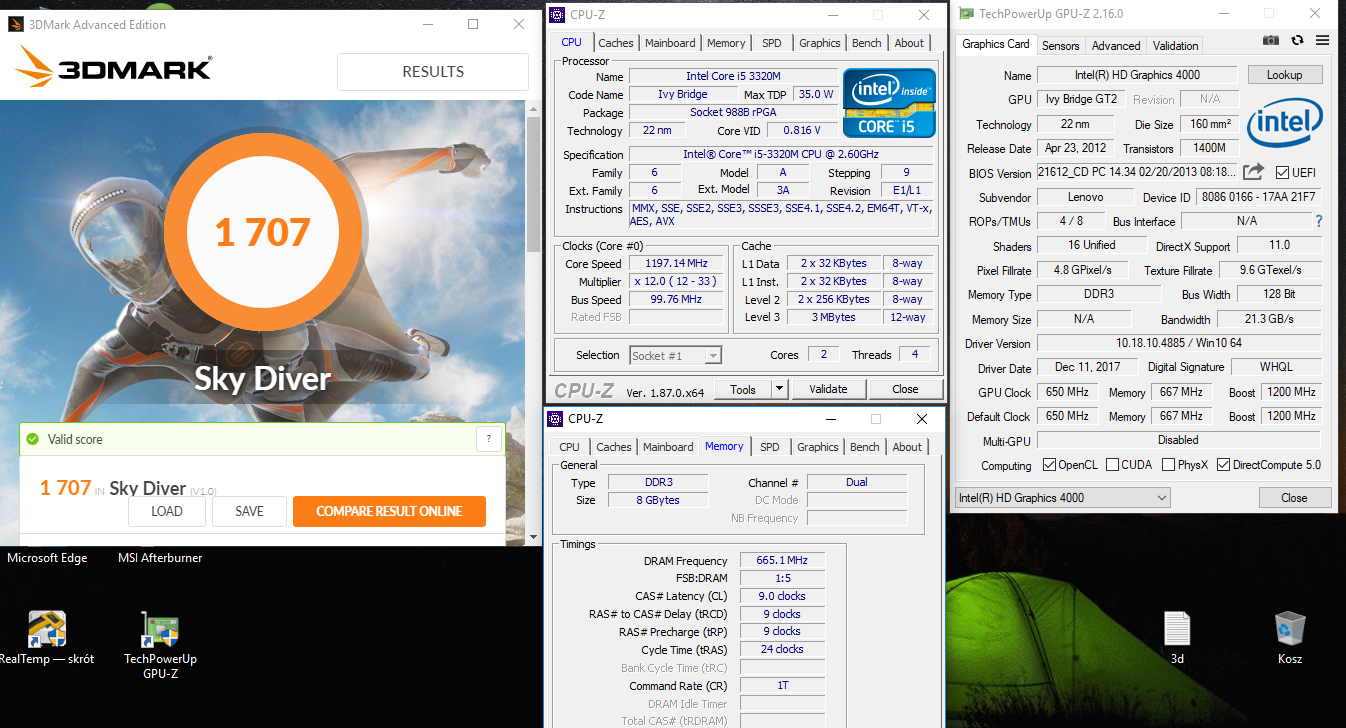
Task: Click the Microsoft Edge desktop label
Action: pos(47,558)
